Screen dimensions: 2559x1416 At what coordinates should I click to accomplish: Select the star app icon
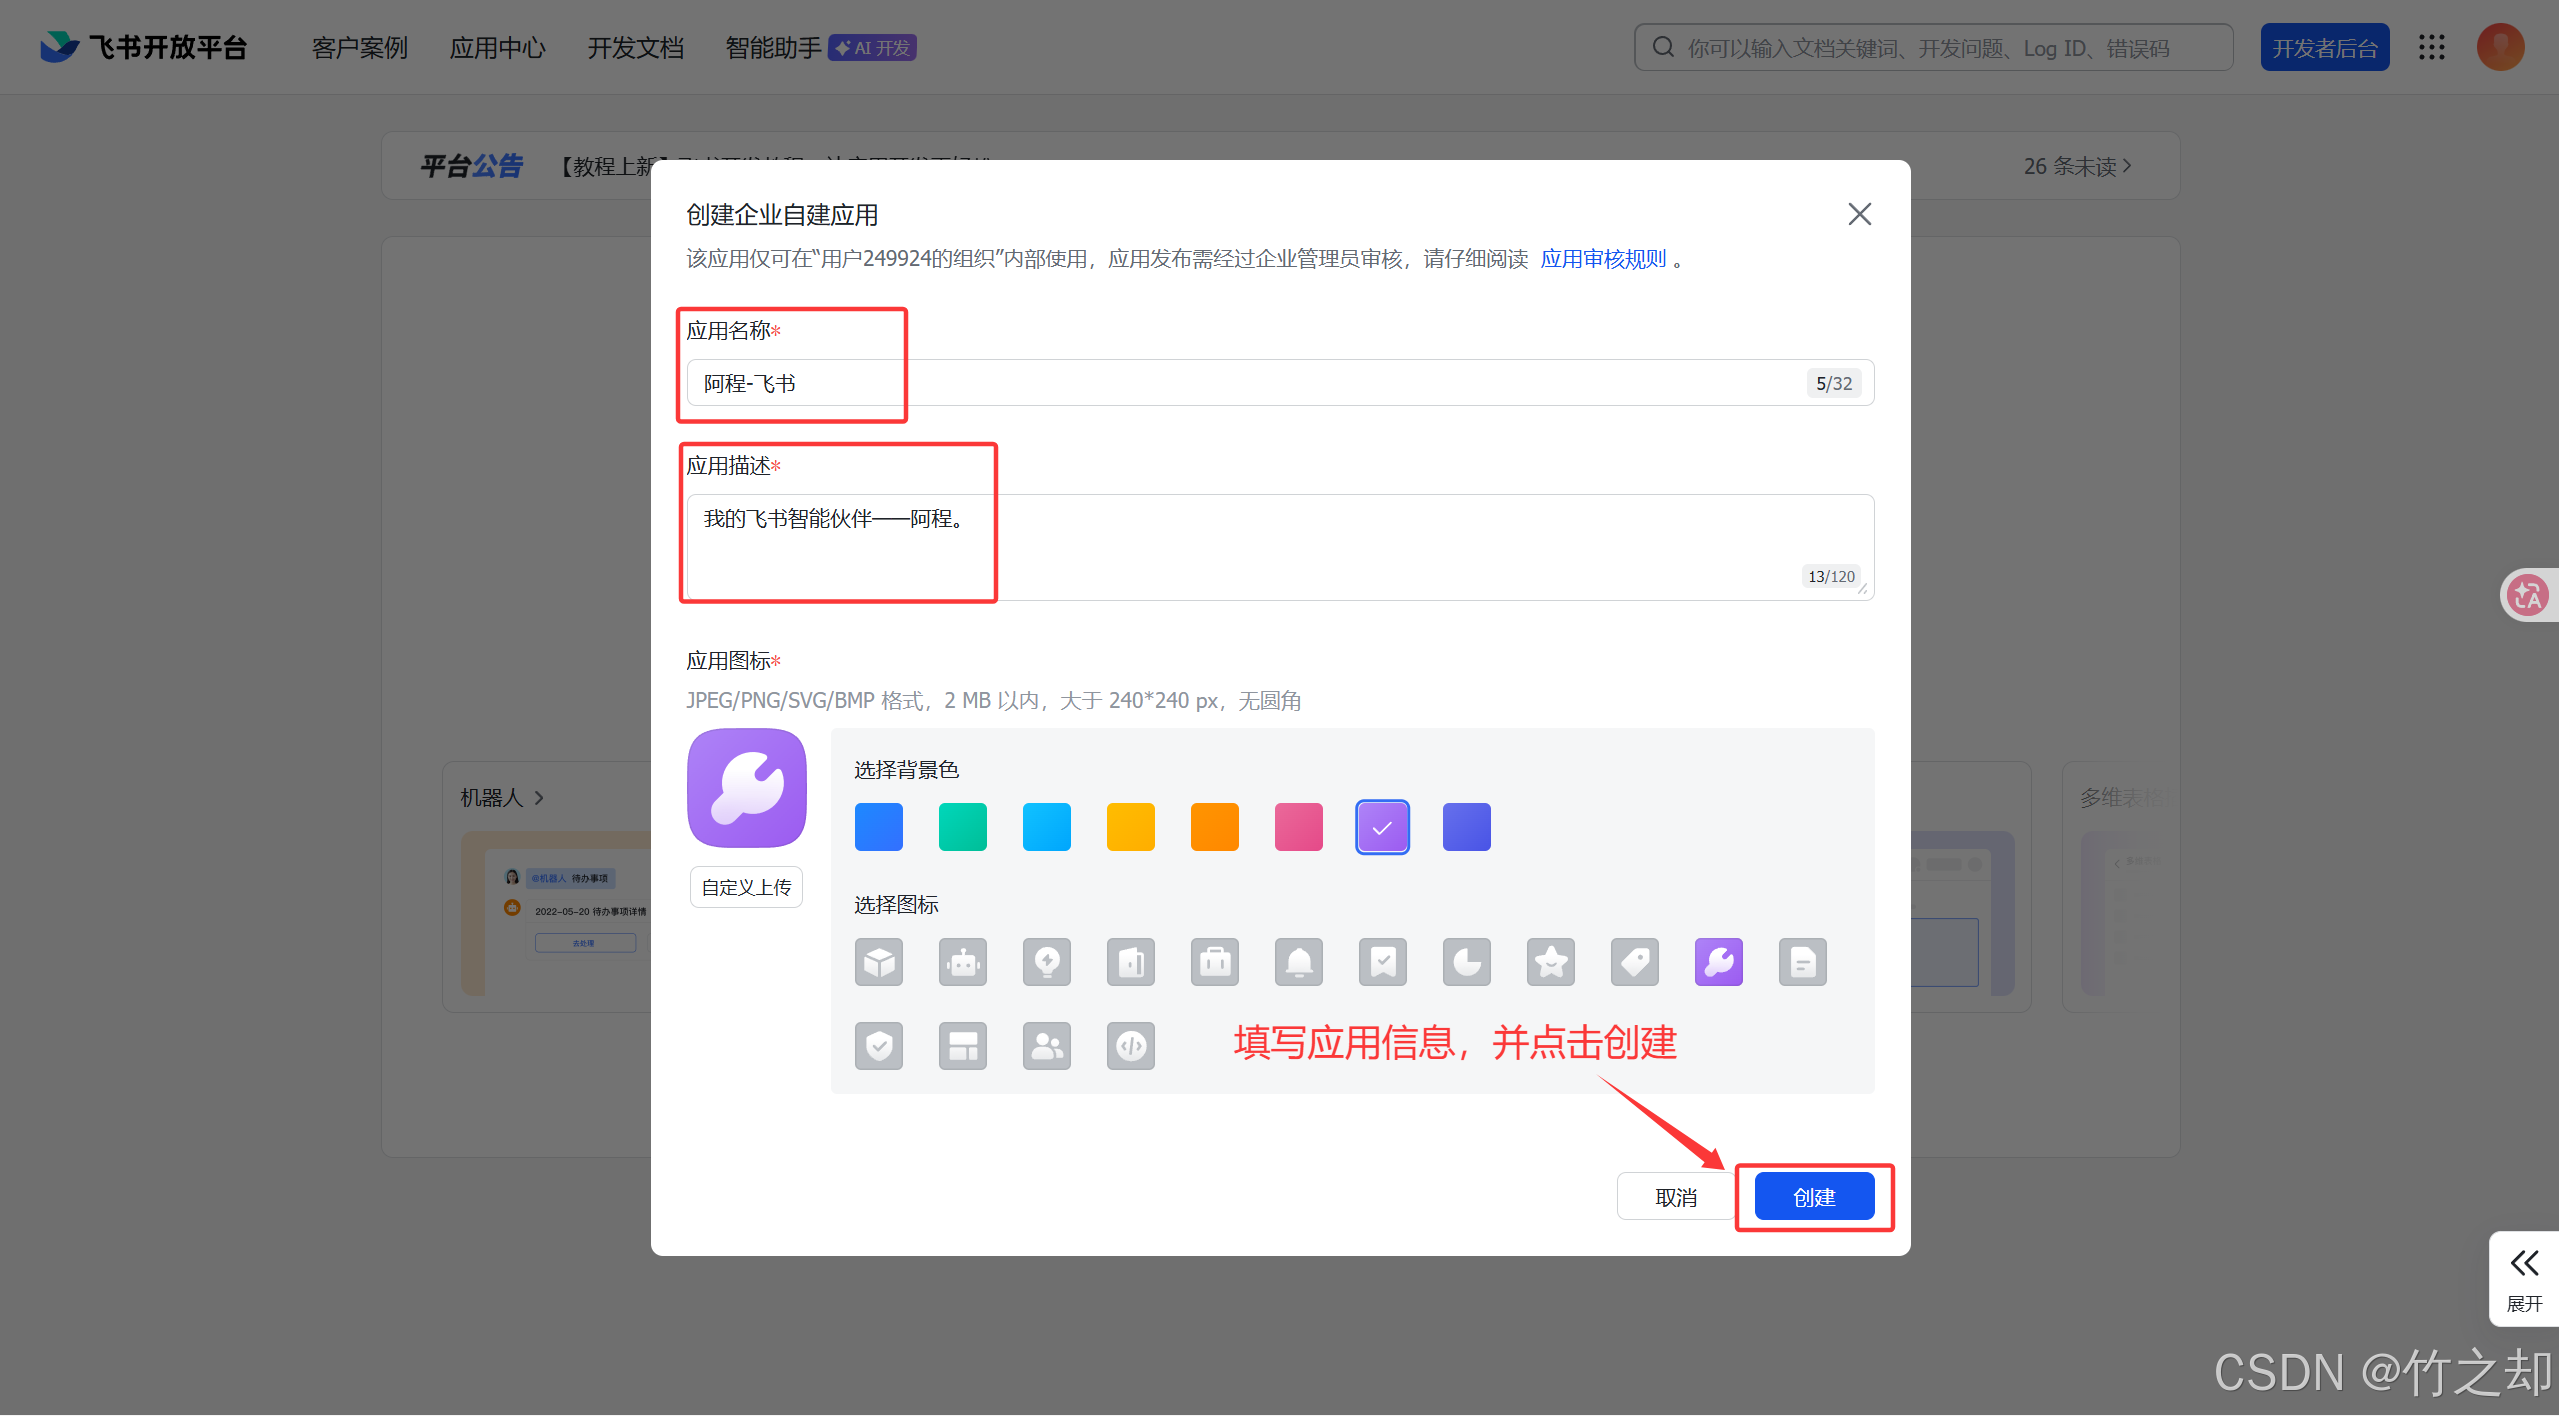click(x=1550, y=962)
